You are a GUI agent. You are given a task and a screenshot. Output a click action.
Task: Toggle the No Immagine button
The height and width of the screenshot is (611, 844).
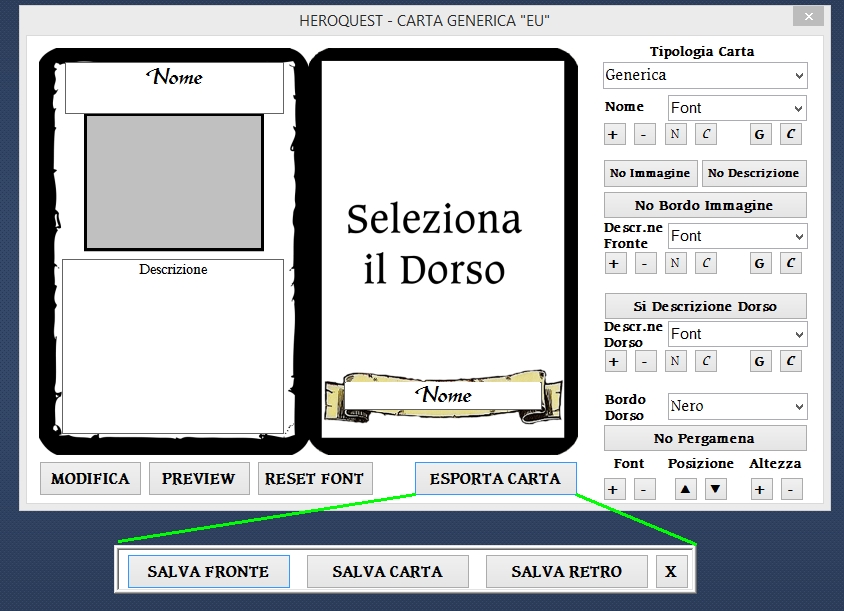point(650,173)
